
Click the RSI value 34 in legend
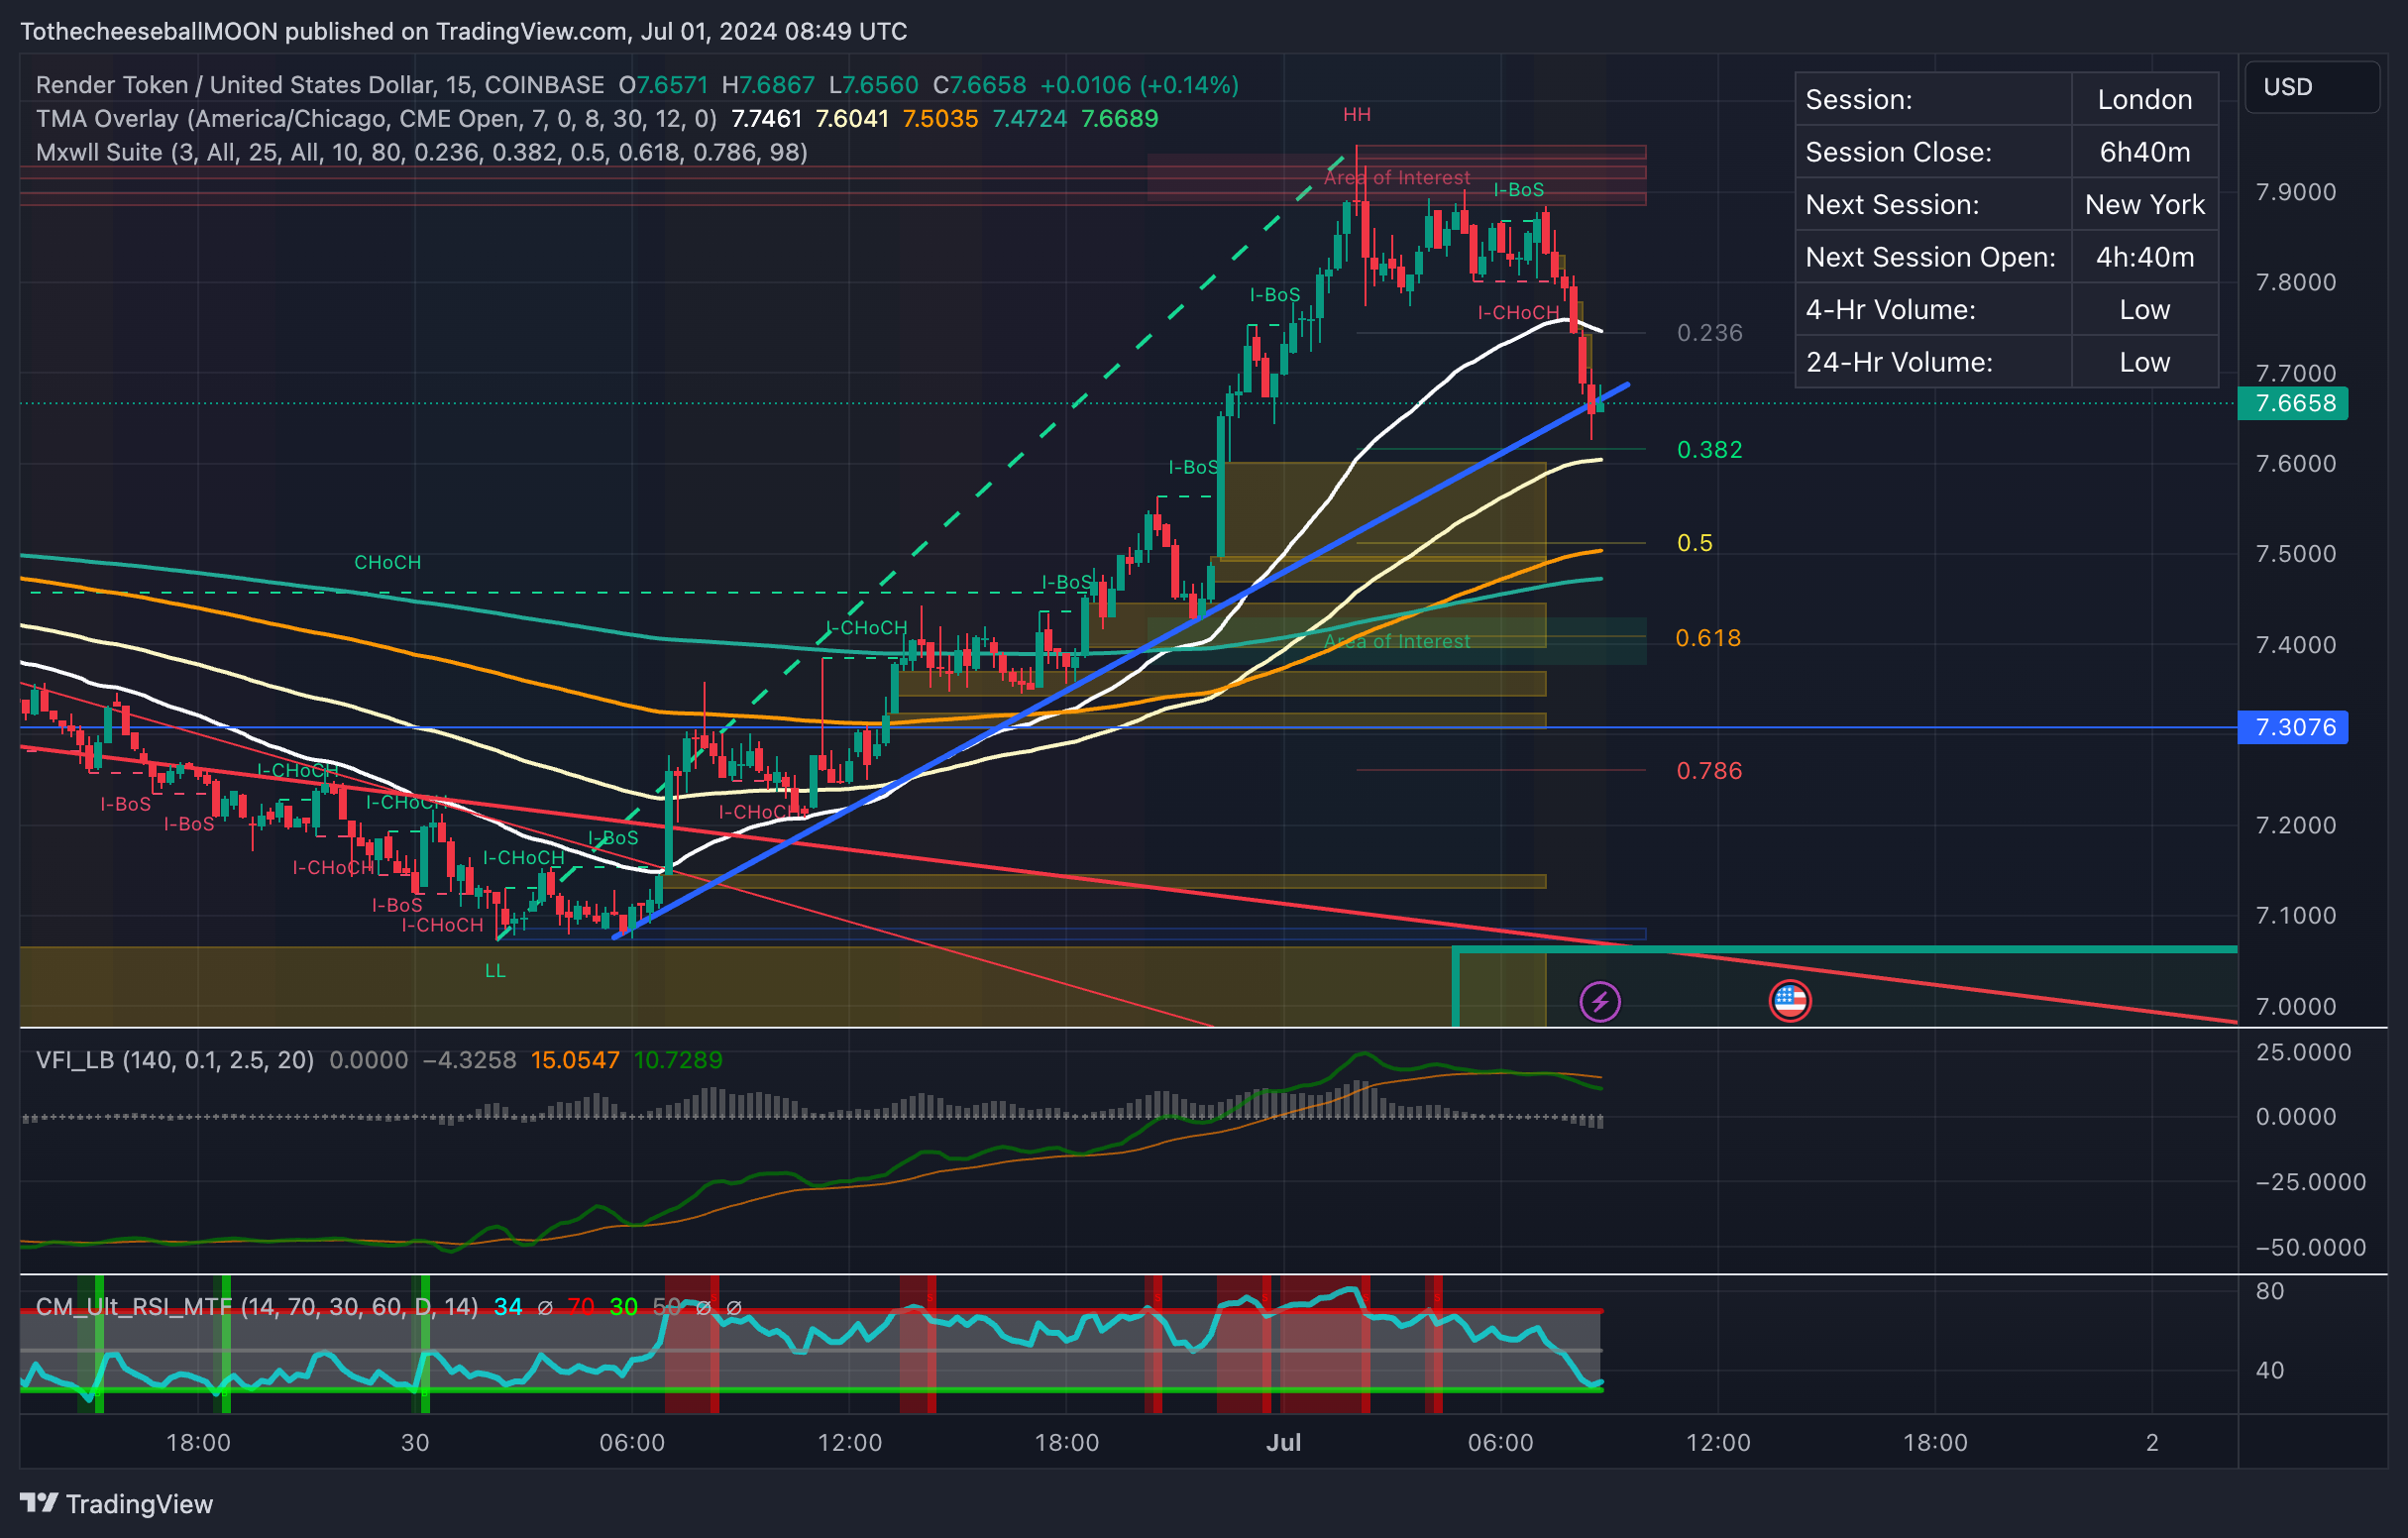click(508, 1306)
